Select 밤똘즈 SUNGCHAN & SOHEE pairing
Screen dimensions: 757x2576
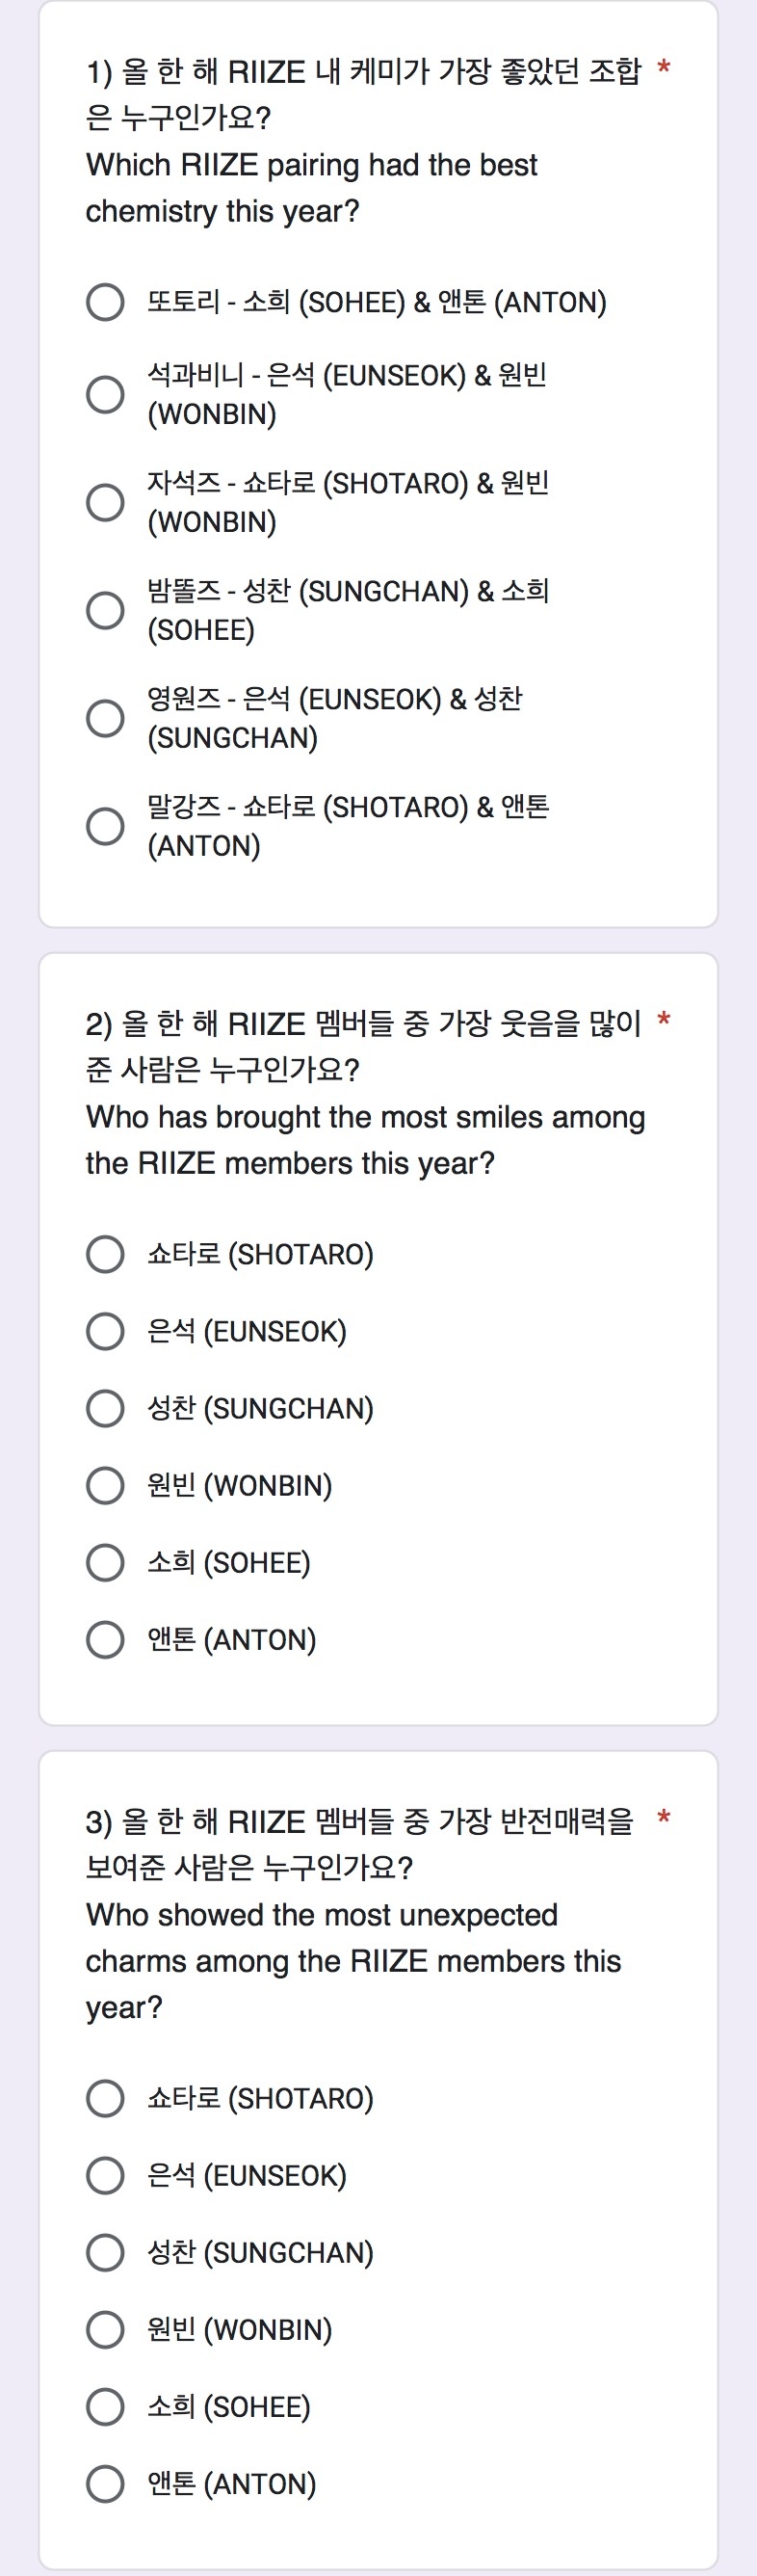click(x=105, y=610)
